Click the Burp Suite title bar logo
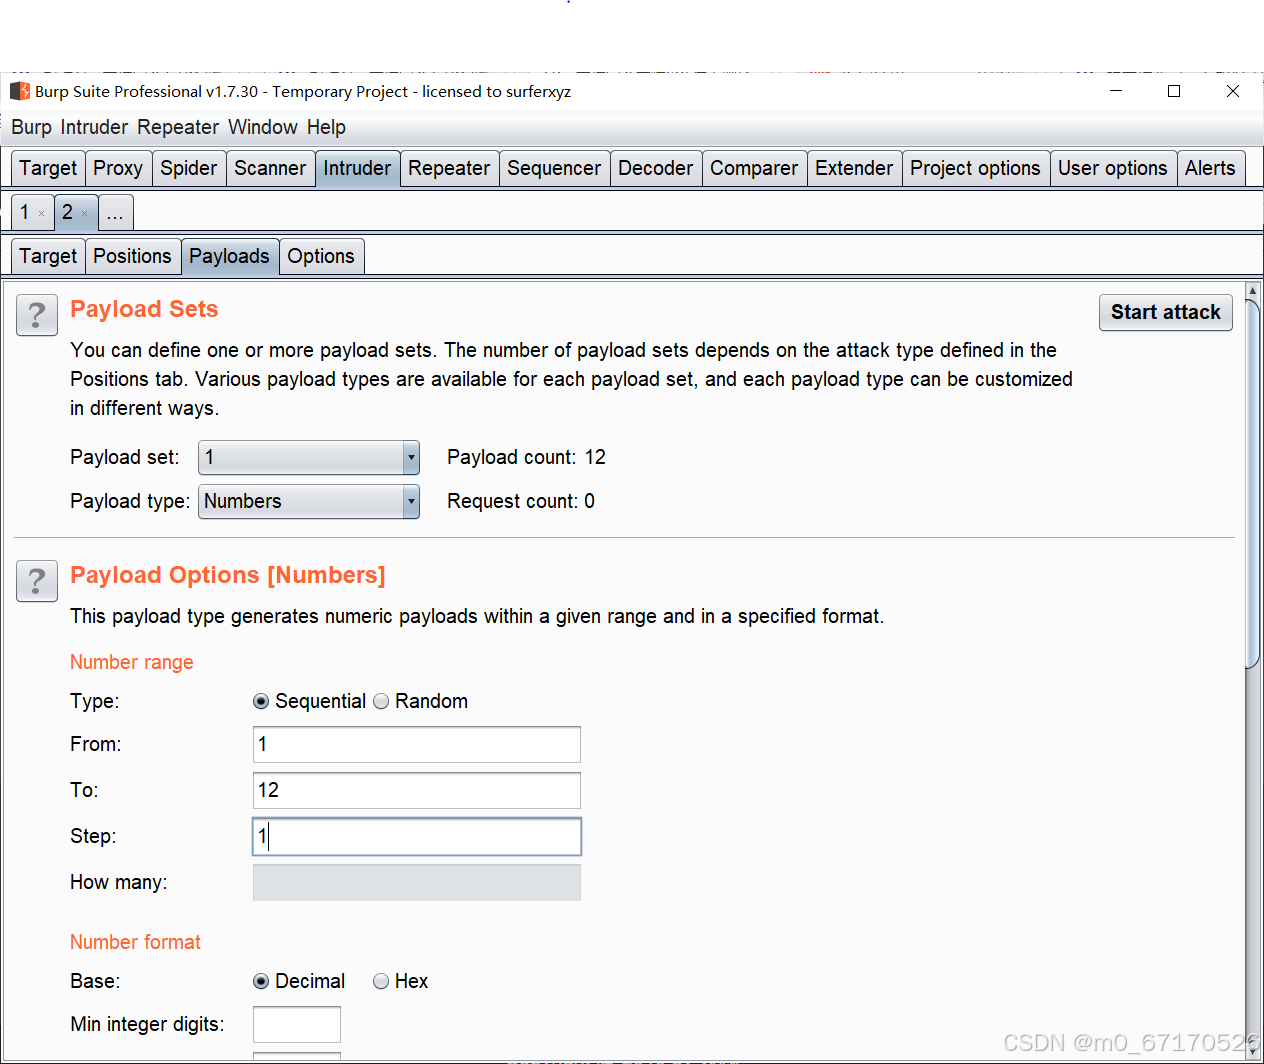Image resolution: width=1264 pixels, height=1064 pixels. (20, 91)
